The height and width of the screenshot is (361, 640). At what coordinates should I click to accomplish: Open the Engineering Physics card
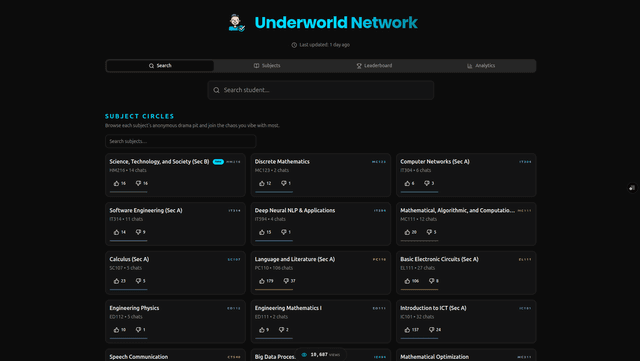tap(176, 321)
